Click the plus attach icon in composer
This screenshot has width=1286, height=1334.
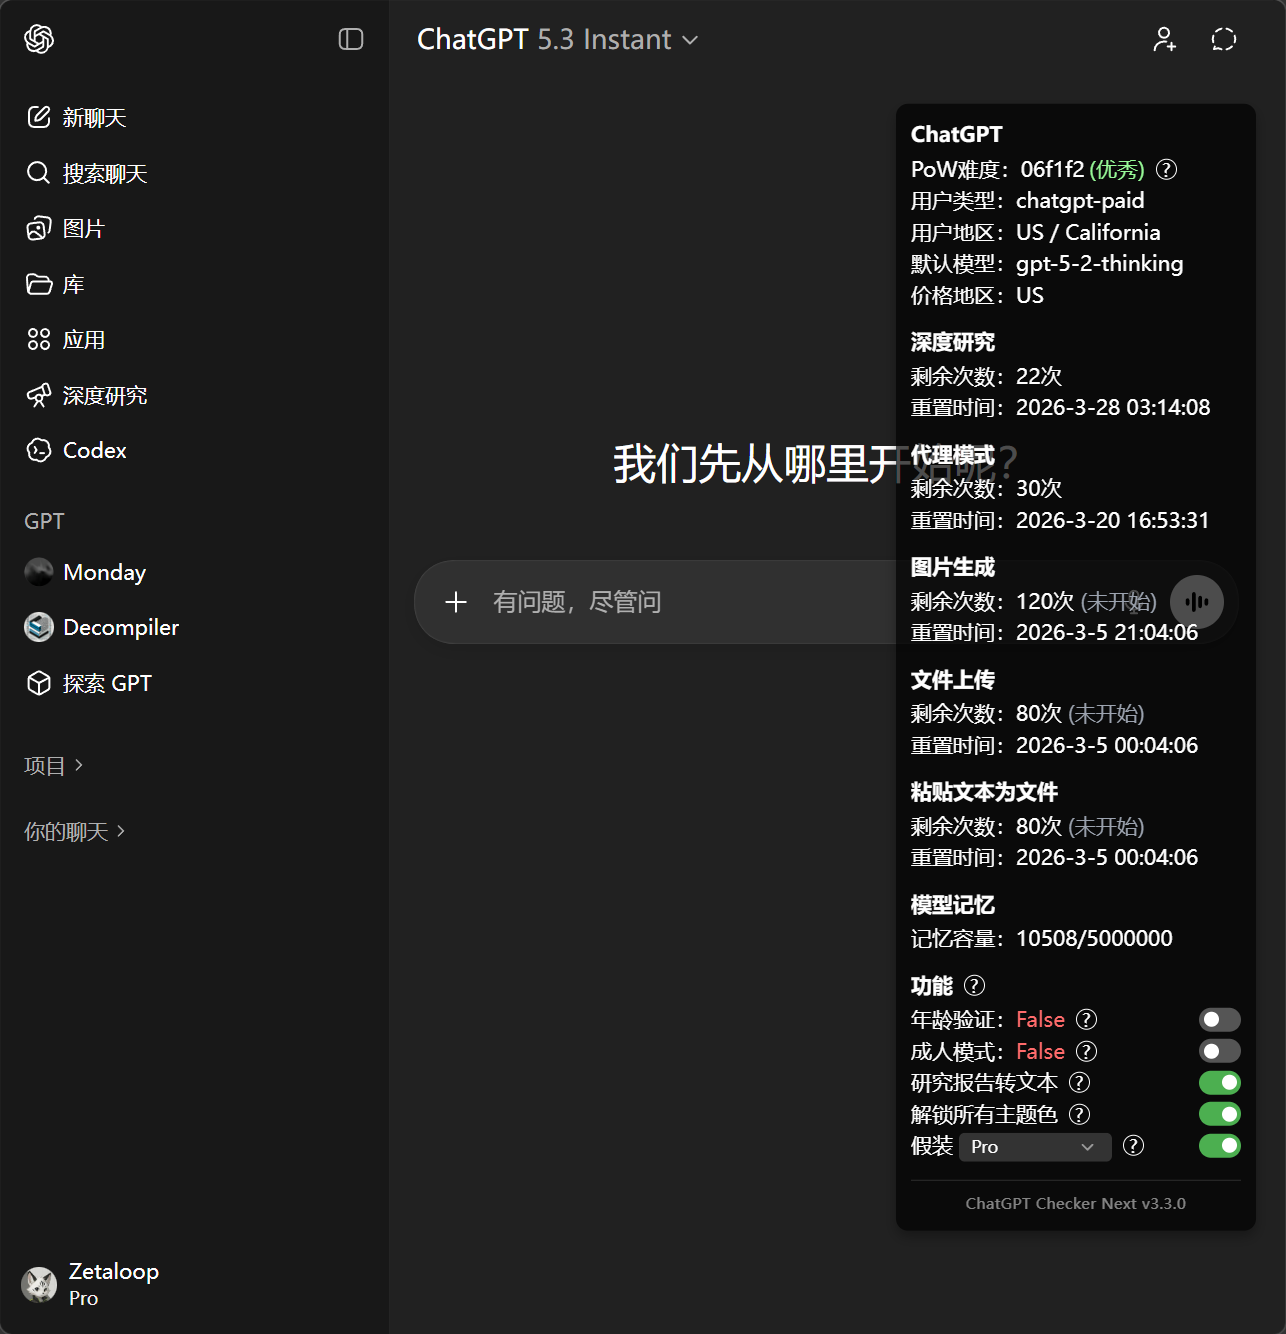(x=456, y=602)
